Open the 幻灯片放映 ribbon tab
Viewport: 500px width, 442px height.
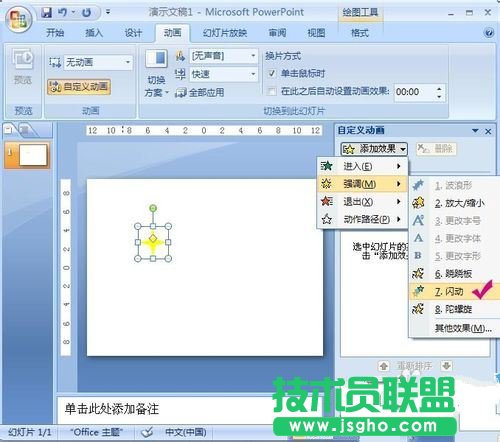pyautogui.click(x=225, y=33)
